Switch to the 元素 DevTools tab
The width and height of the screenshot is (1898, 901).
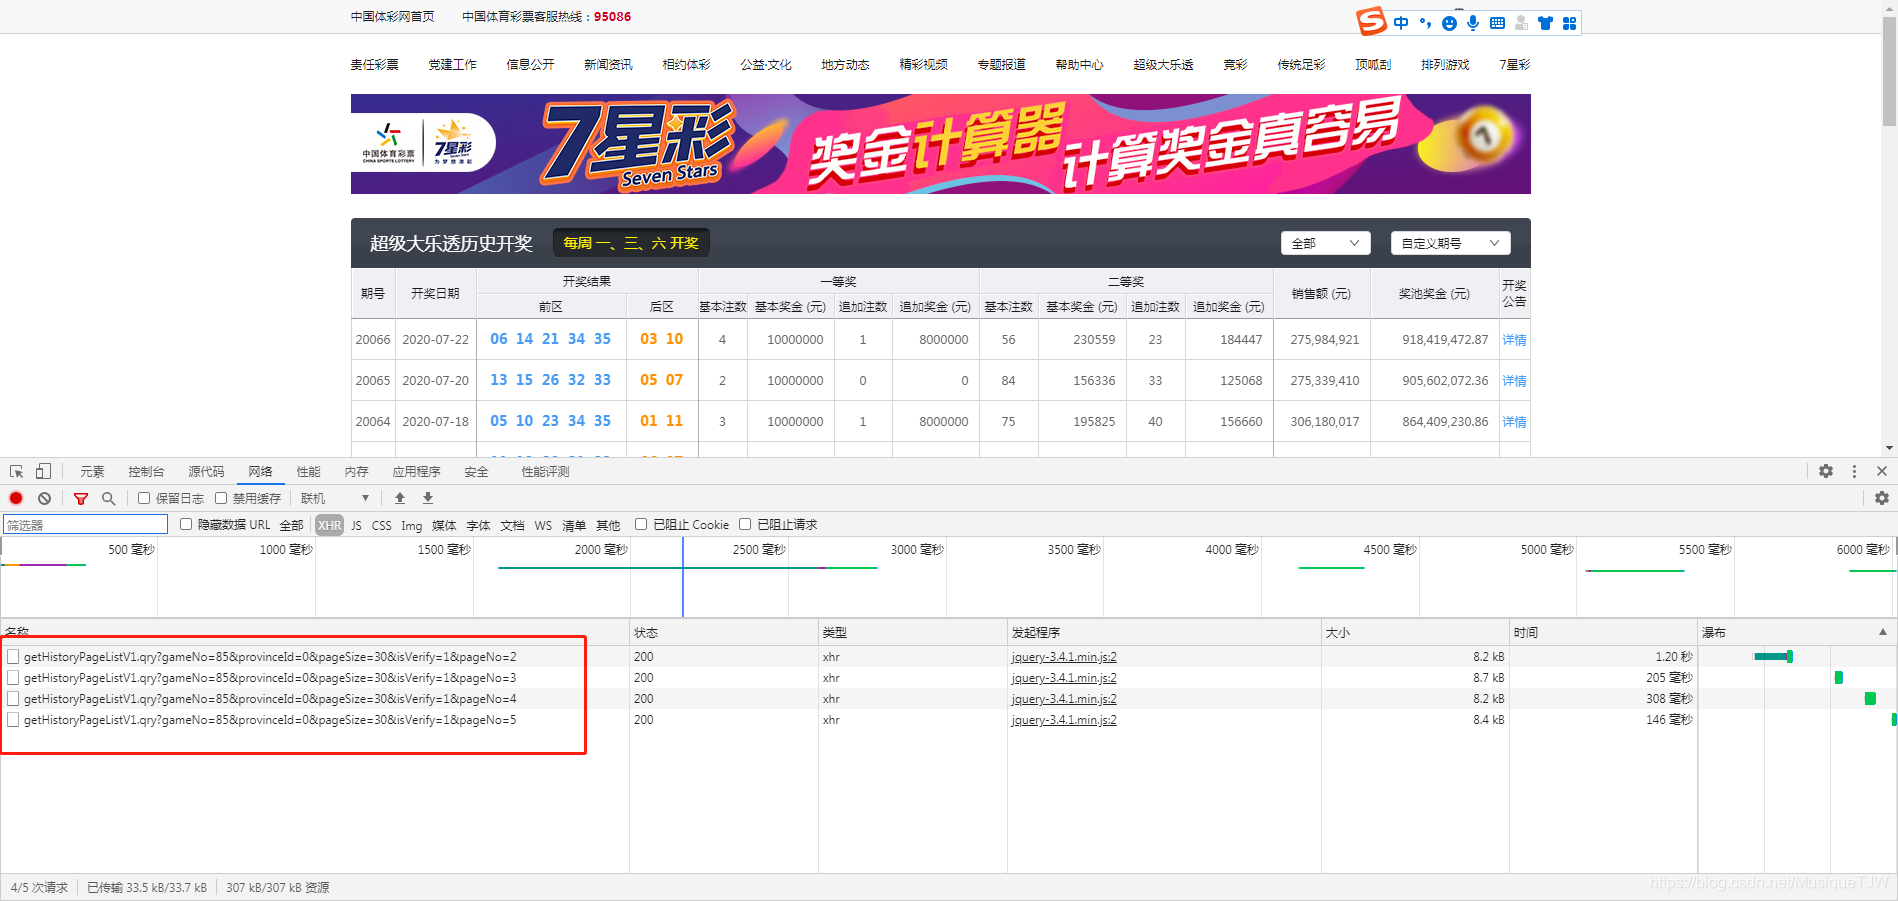(92, 472)
